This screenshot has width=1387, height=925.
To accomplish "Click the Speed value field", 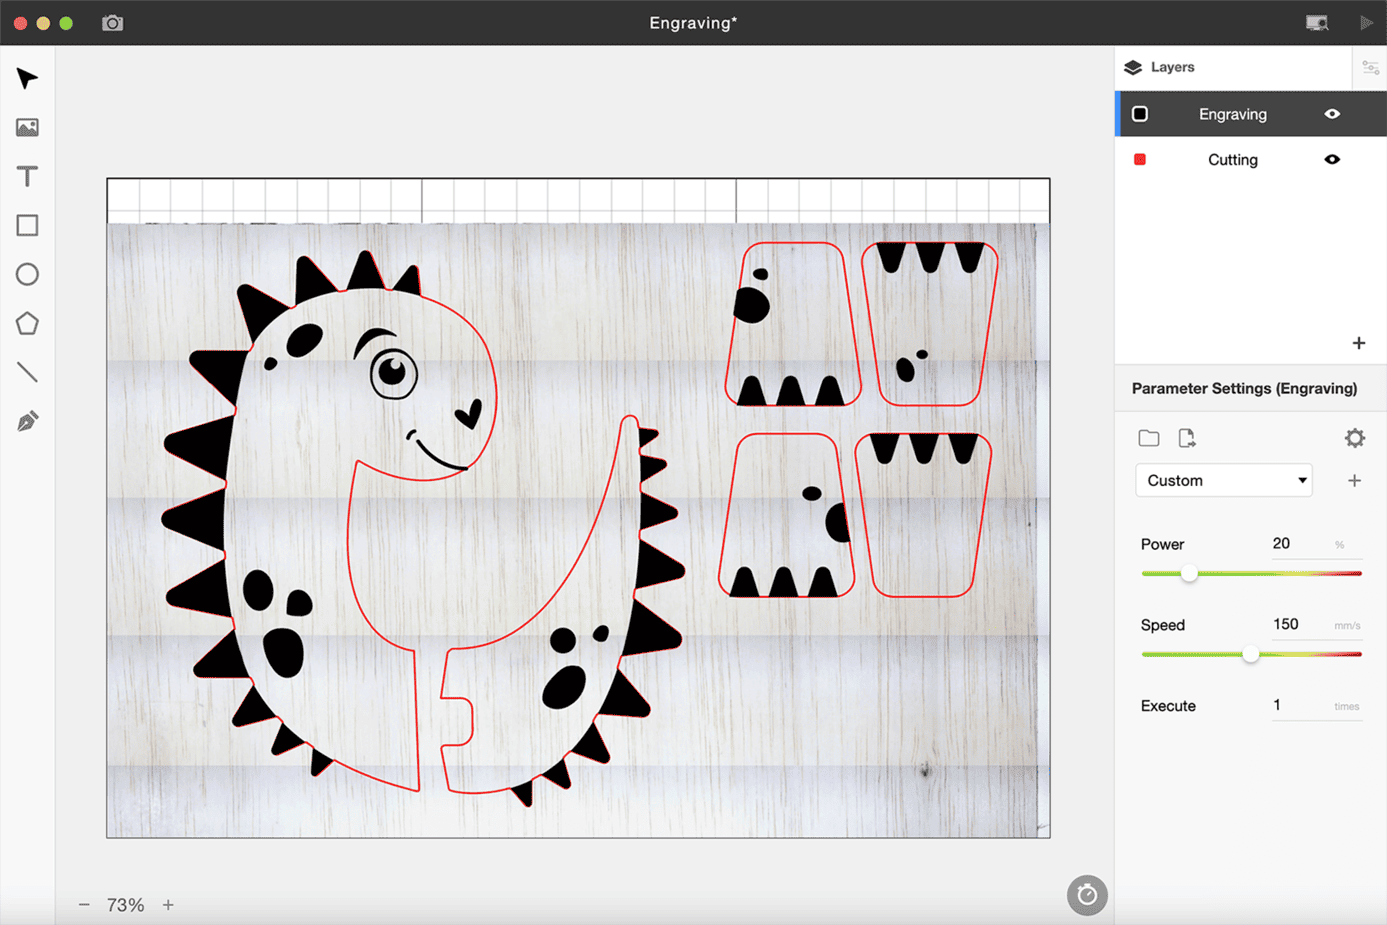I will 1292,625.
